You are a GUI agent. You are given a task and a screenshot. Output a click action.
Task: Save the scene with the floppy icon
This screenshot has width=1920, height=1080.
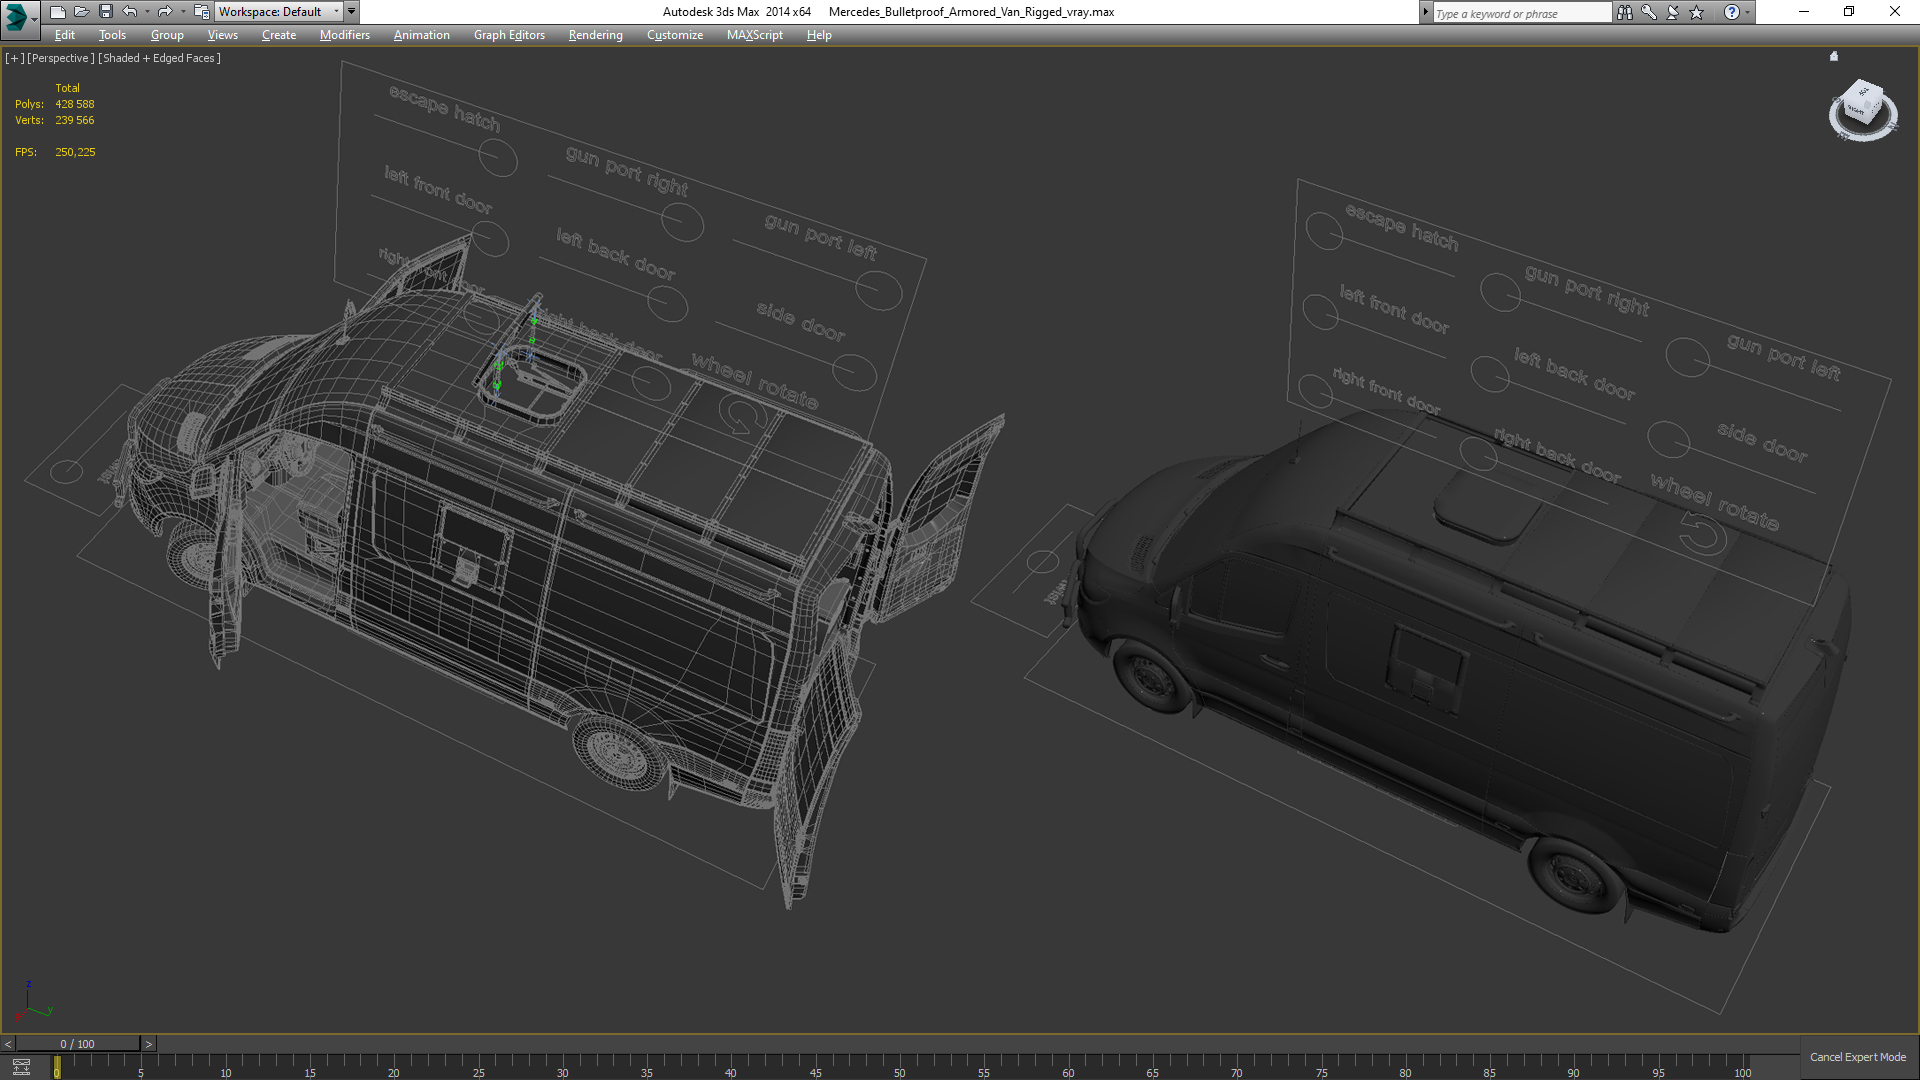click(x=105, y=12)
